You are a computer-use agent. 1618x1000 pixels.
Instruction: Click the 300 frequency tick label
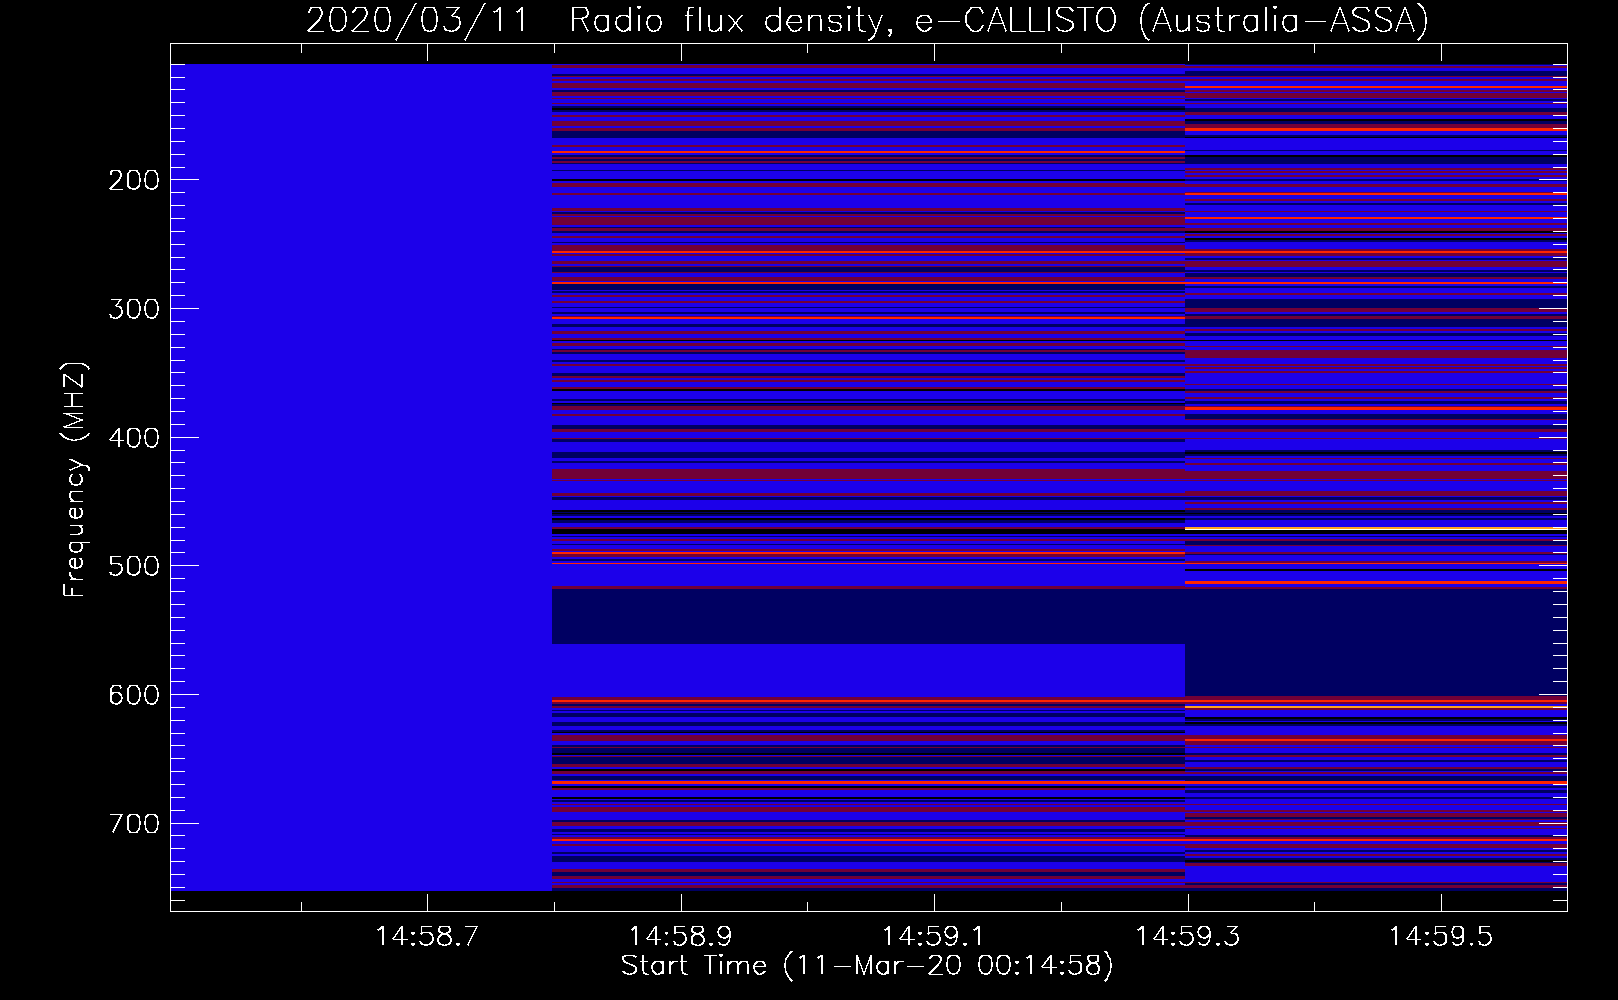tap(133, 309)
